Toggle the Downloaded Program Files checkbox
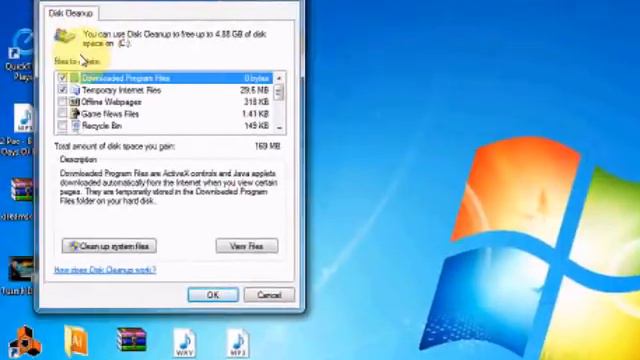This screenshot has width=640, height=360. point(62,78)
